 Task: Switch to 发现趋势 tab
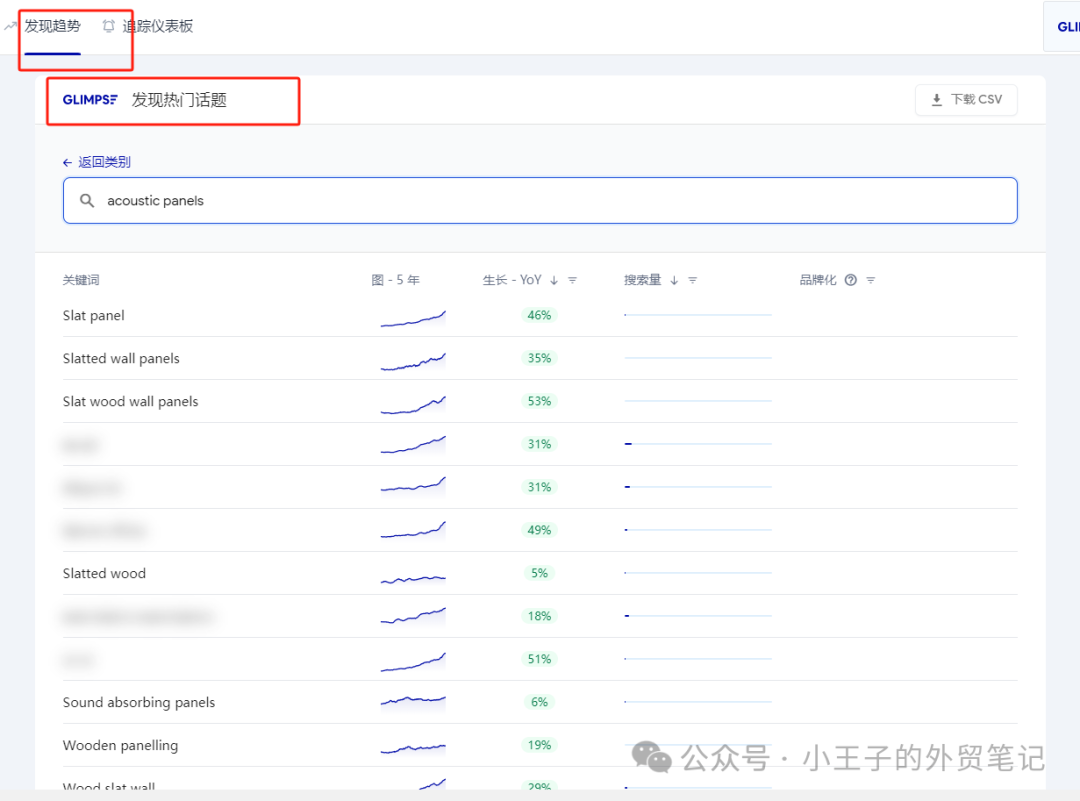pyautogui.click(x=52, y=27)
